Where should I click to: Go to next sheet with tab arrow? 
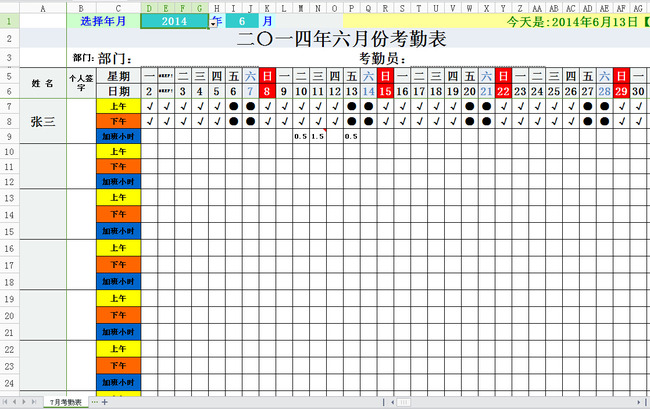click(24, 402)
